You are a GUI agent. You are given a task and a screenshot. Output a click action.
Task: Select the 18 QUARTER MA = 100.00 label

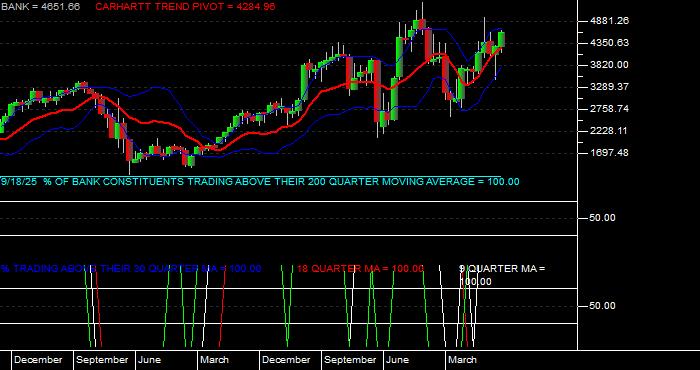tap(360, 269)
